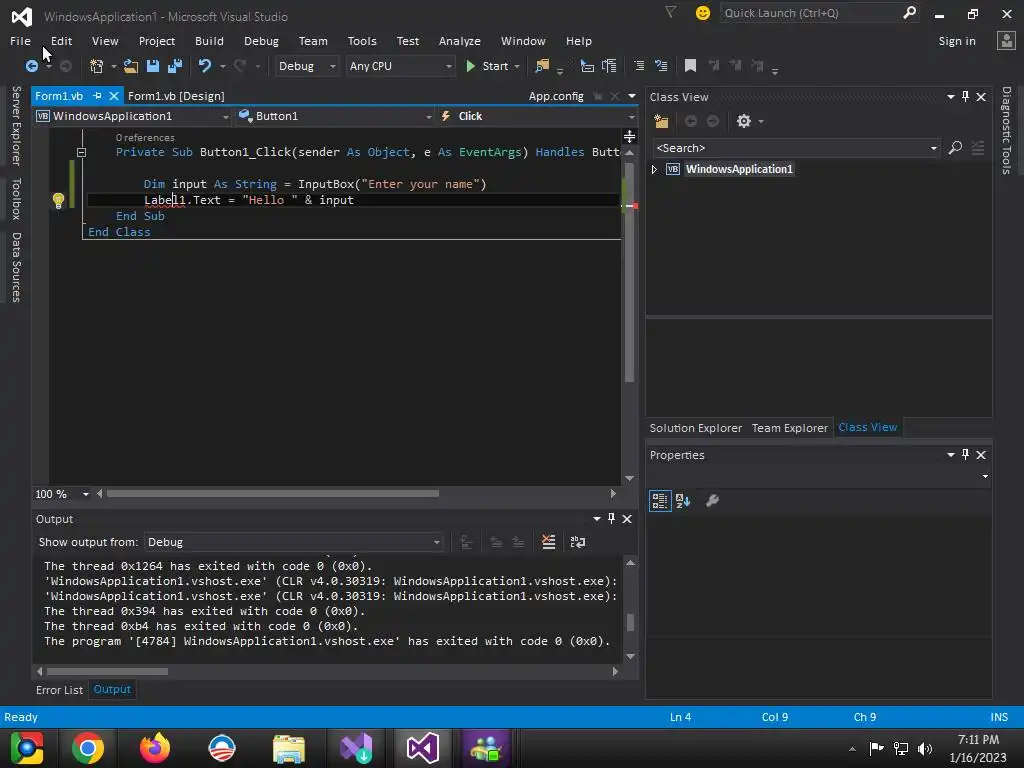Click the Save All icon

[x=174, y=66]
